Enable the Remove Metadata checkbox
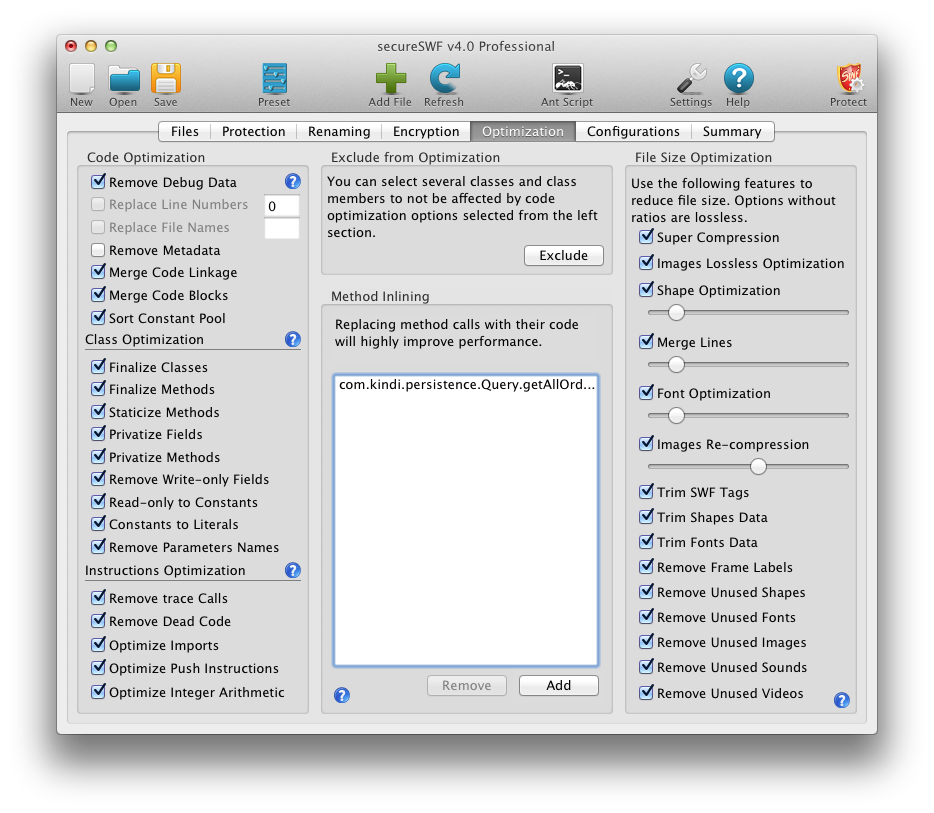934x813 pixels. 98,250
